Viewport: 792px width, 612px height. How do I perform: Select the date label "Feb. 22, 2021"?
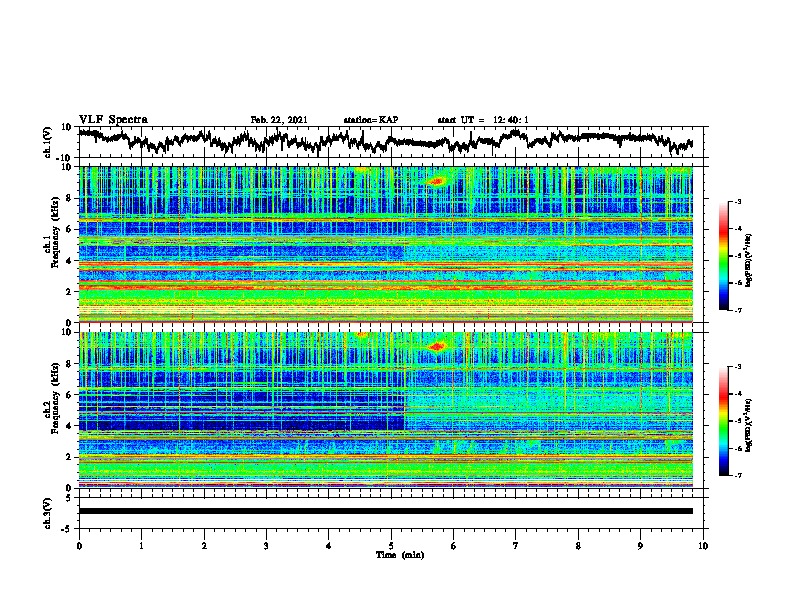point(279,120)
